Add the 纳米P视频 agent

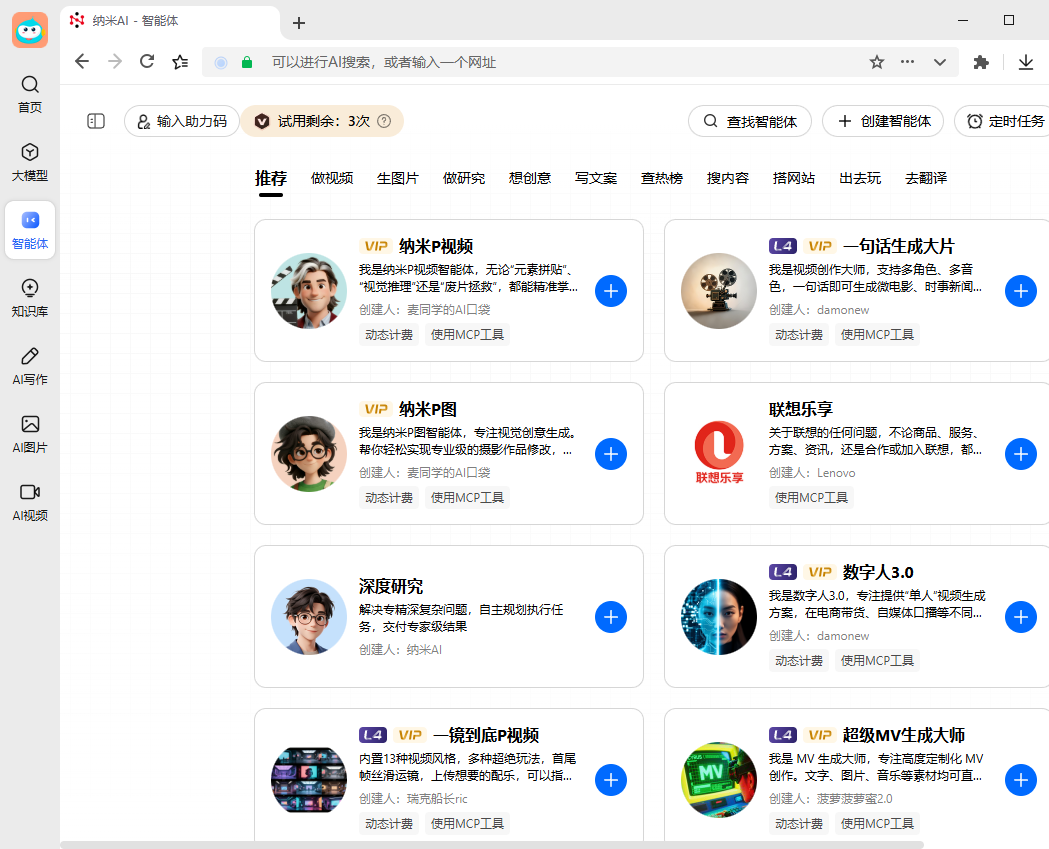(611, 291)
